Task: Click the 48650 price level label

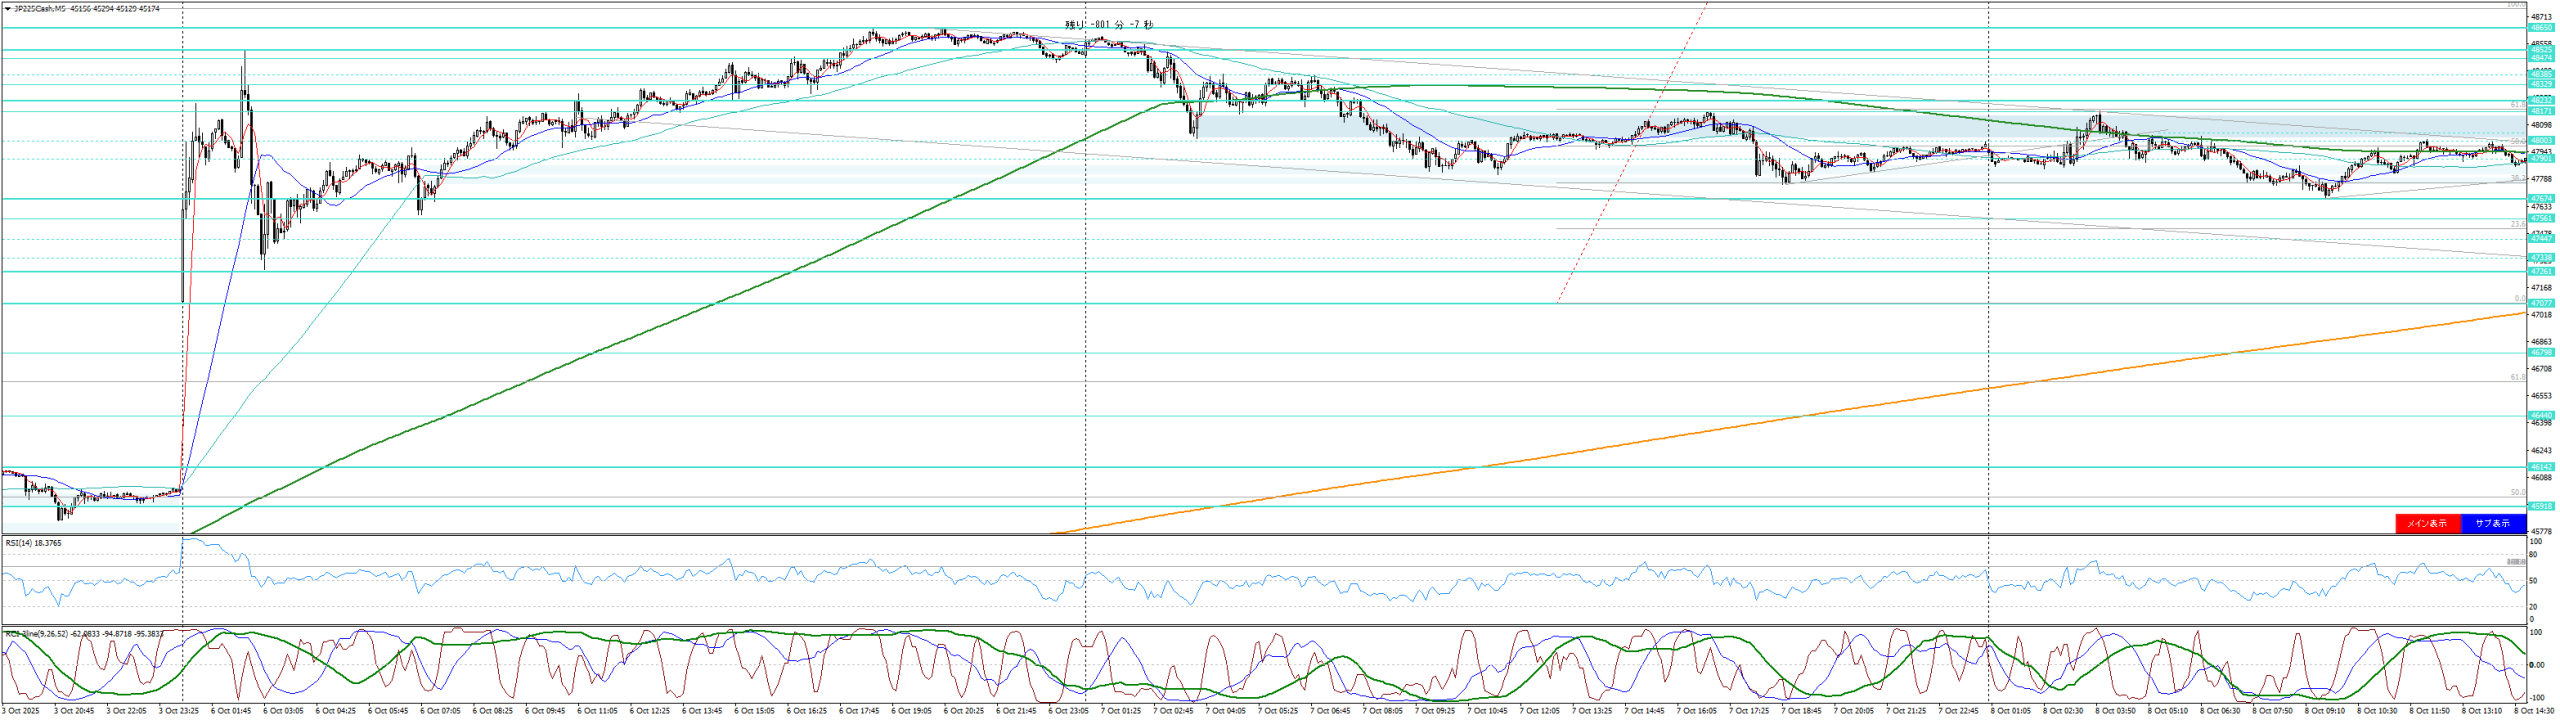Action: click(x=2541, y=28)
